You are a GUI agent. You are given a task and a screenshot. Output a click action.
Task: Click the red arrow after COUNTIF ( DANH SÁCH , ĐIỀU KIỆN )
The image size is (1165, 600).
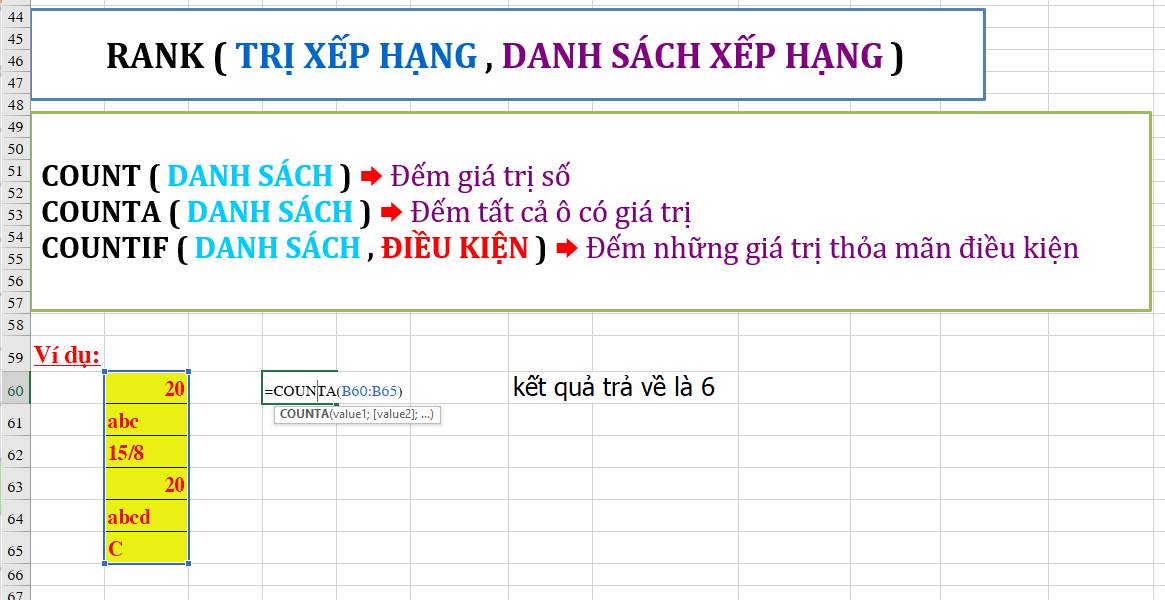tap(567, 247)
